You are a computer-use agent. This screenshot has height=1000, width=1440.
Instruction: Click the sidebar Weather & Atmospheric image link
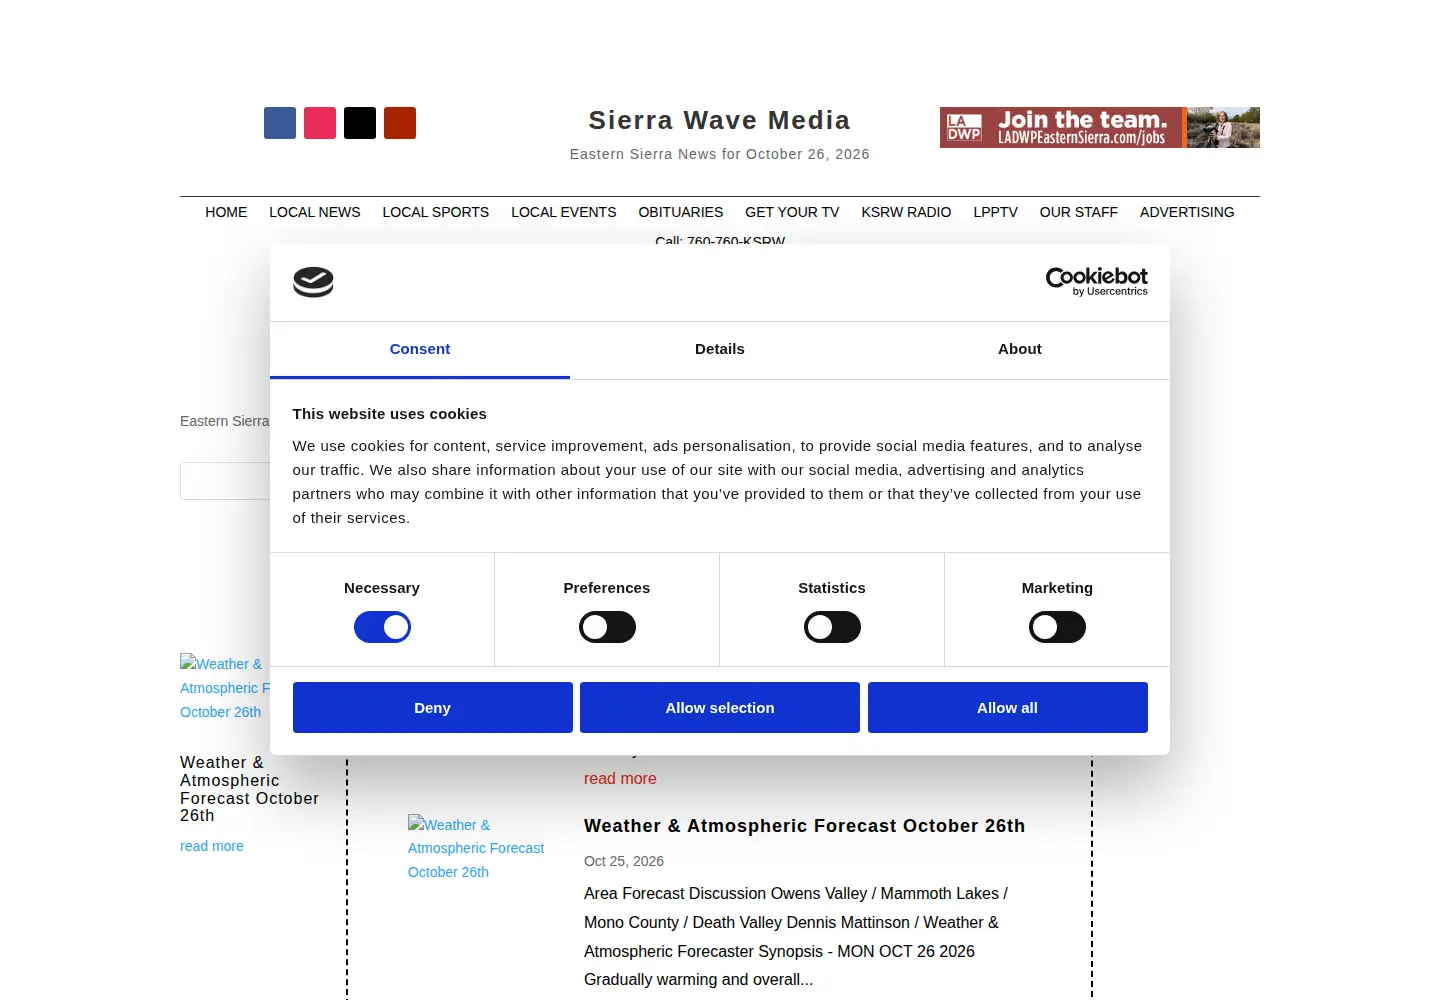tap(224, 688)
